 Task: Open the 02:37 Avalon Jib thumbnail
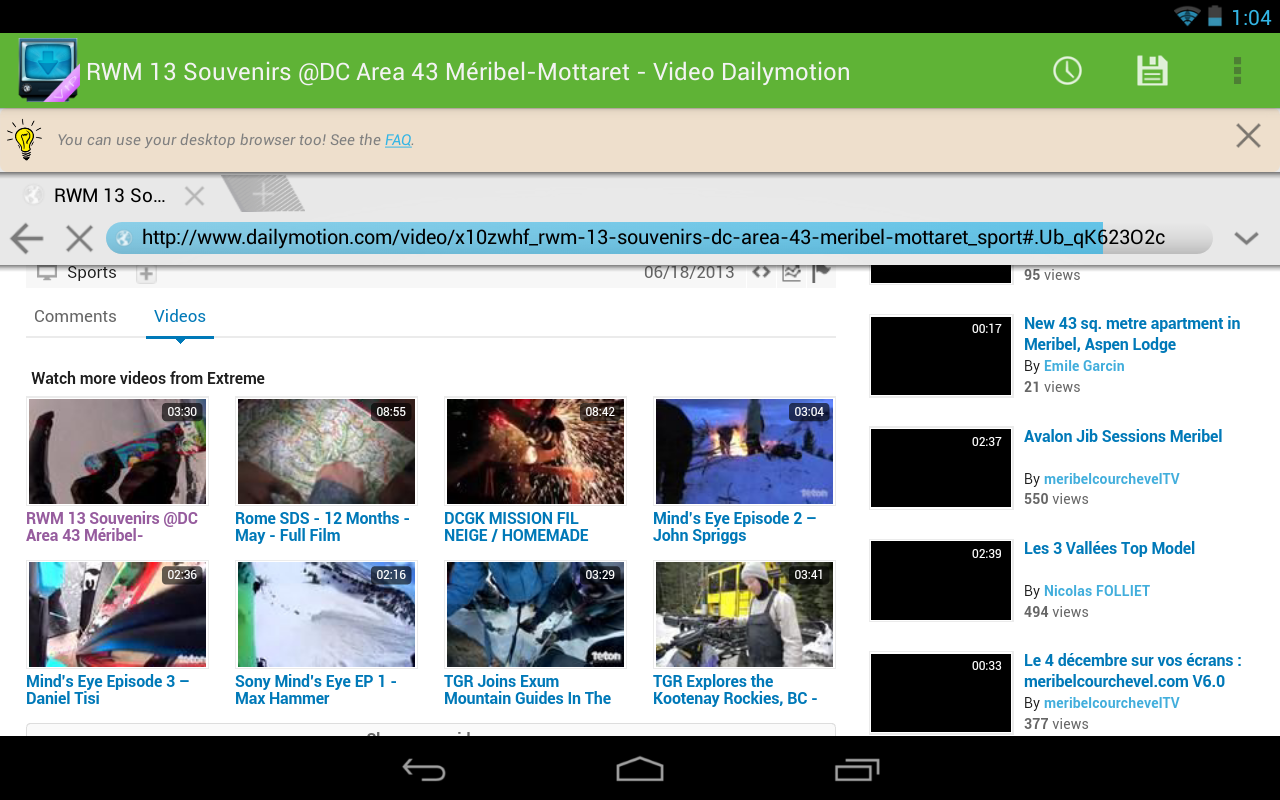point(941,468)
